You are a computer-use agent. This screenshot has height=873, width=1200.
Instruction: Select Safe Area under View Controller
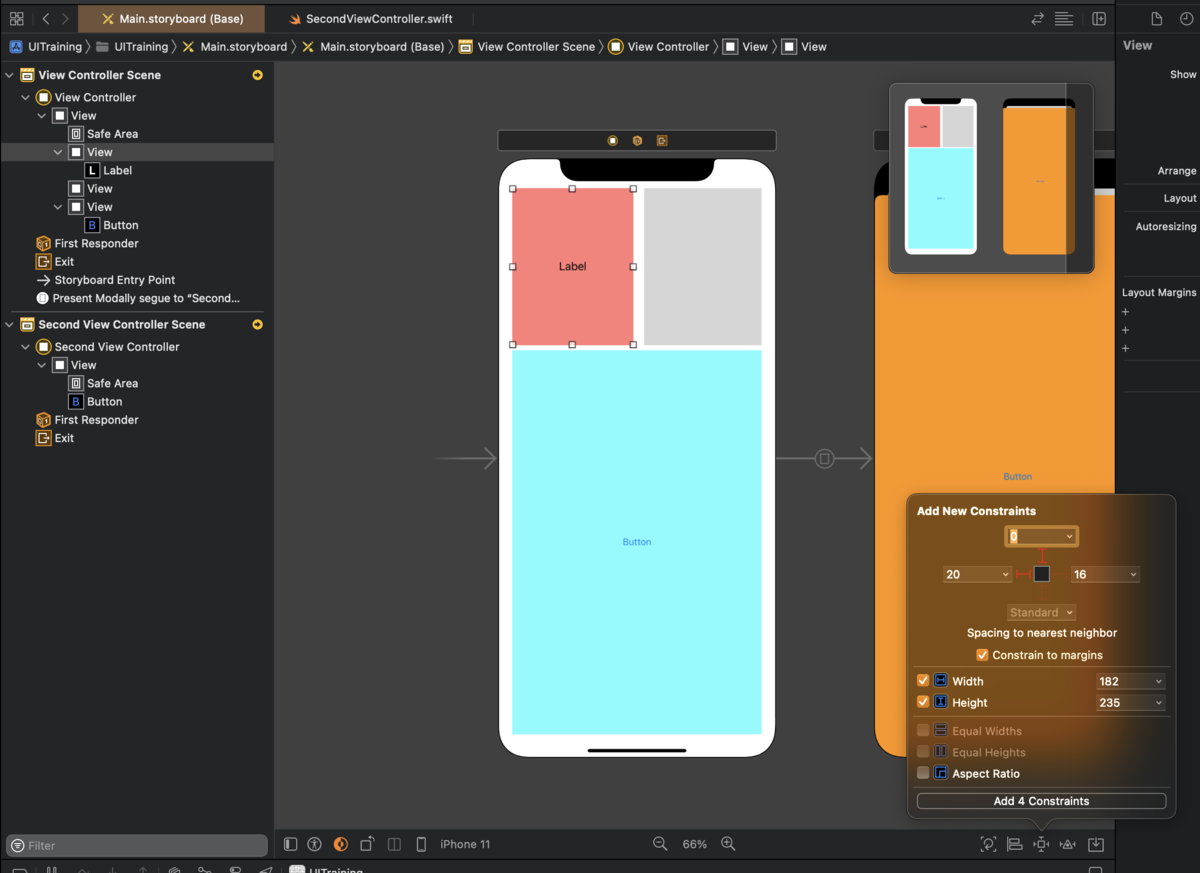click(103, 134)
